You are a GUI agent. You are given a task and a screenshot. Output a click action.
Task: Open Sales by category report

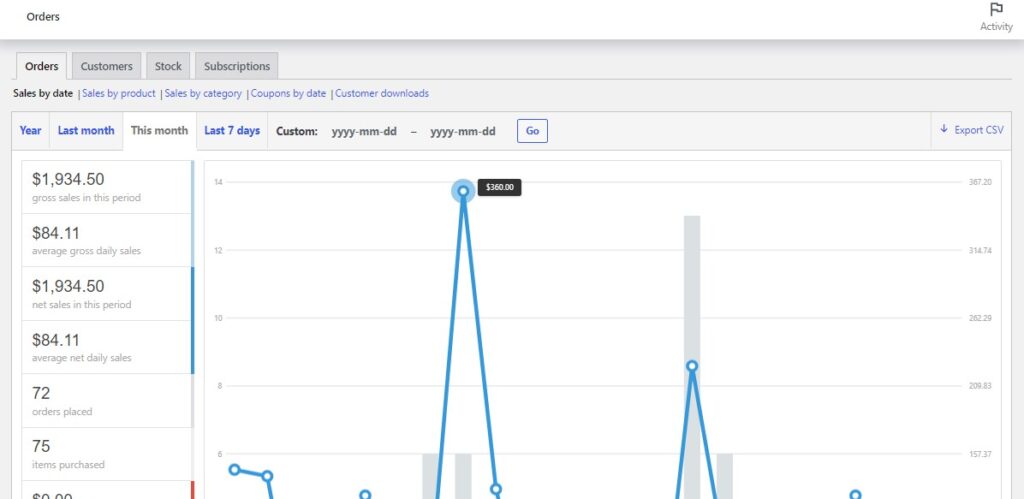[x=203, y=93]
